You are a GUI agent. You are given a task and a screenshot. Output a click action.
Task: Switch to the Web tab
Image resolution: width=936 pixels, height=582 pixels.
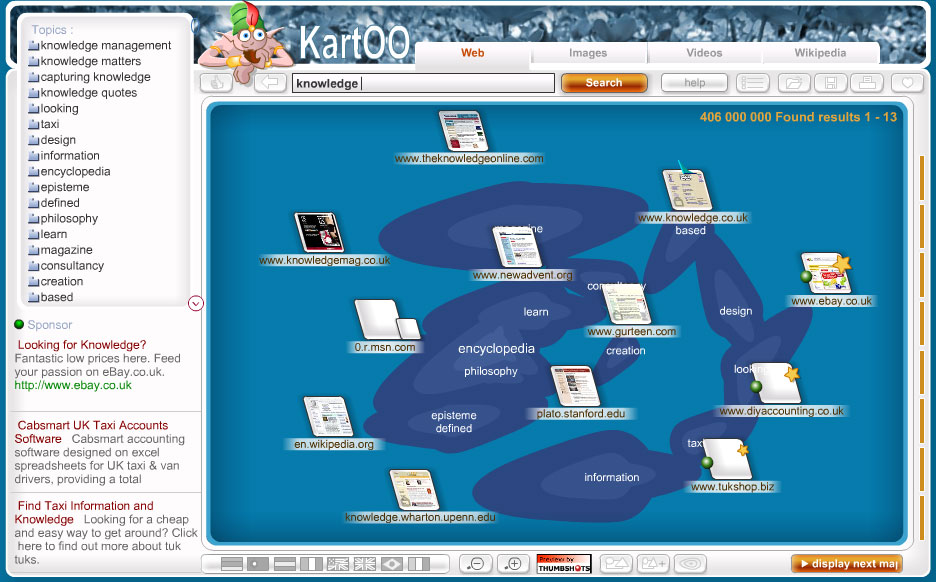click(472, 53)
